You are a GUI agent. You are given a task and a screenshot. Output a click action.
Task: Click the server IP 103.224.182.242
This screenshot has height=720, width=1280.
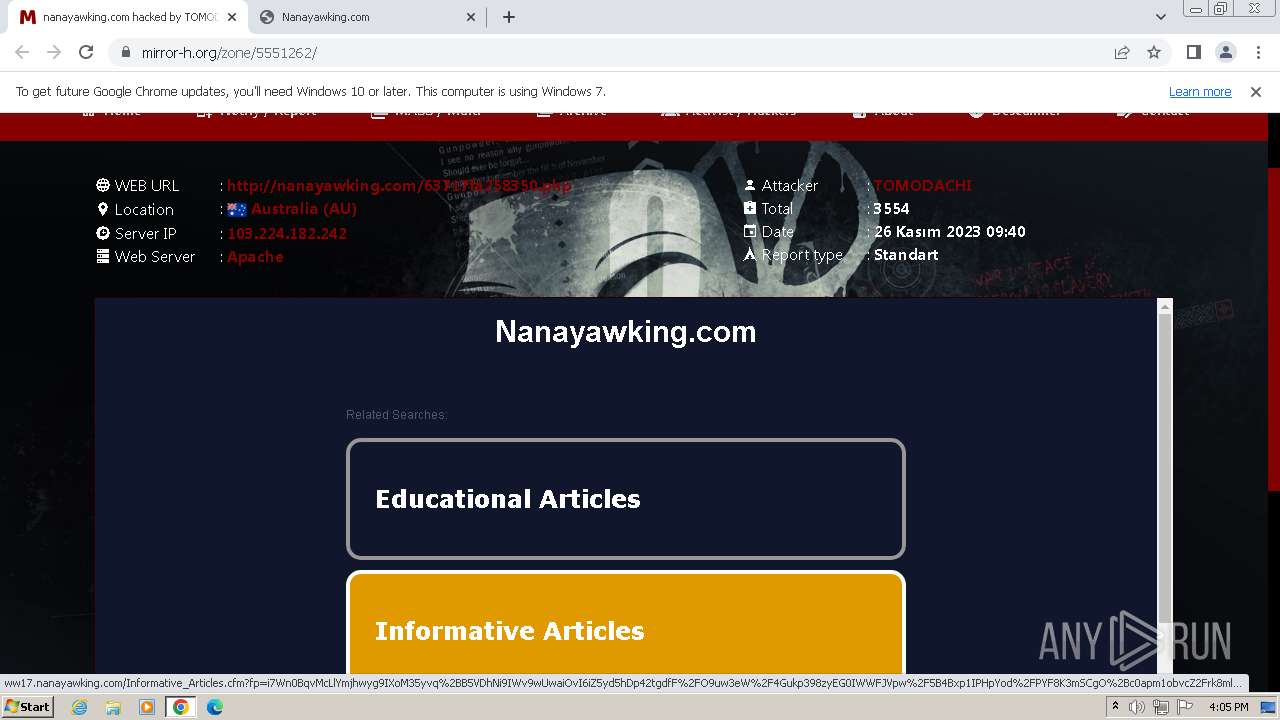pyautogui.click(x=287, y=233)
